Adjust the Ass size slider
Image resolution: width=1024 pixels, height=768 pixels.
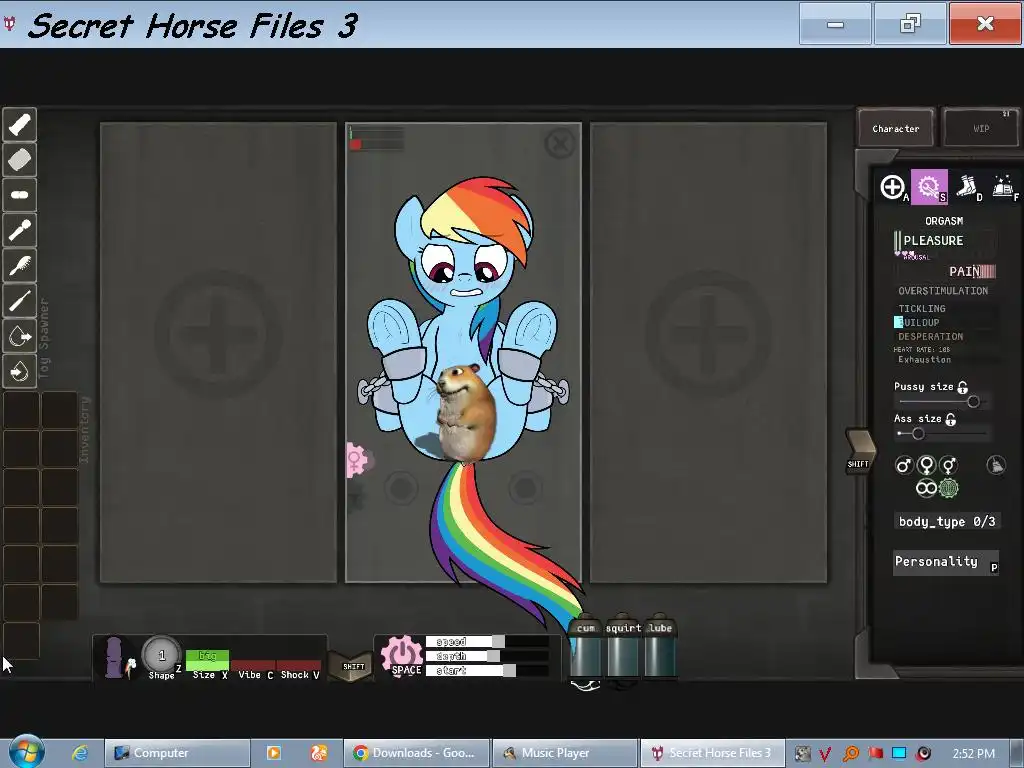point(942,434)
